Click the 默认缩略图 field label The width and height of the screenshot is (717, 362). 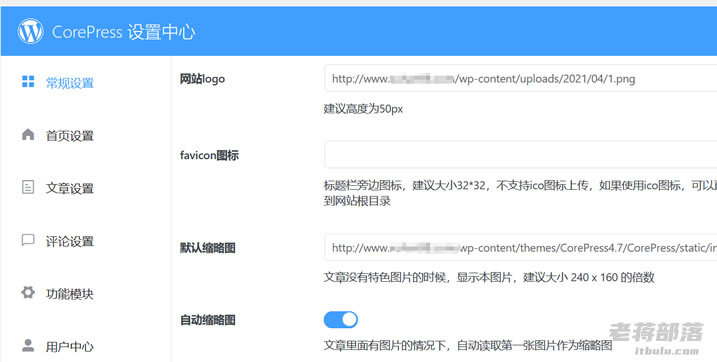tap(208, 248)
